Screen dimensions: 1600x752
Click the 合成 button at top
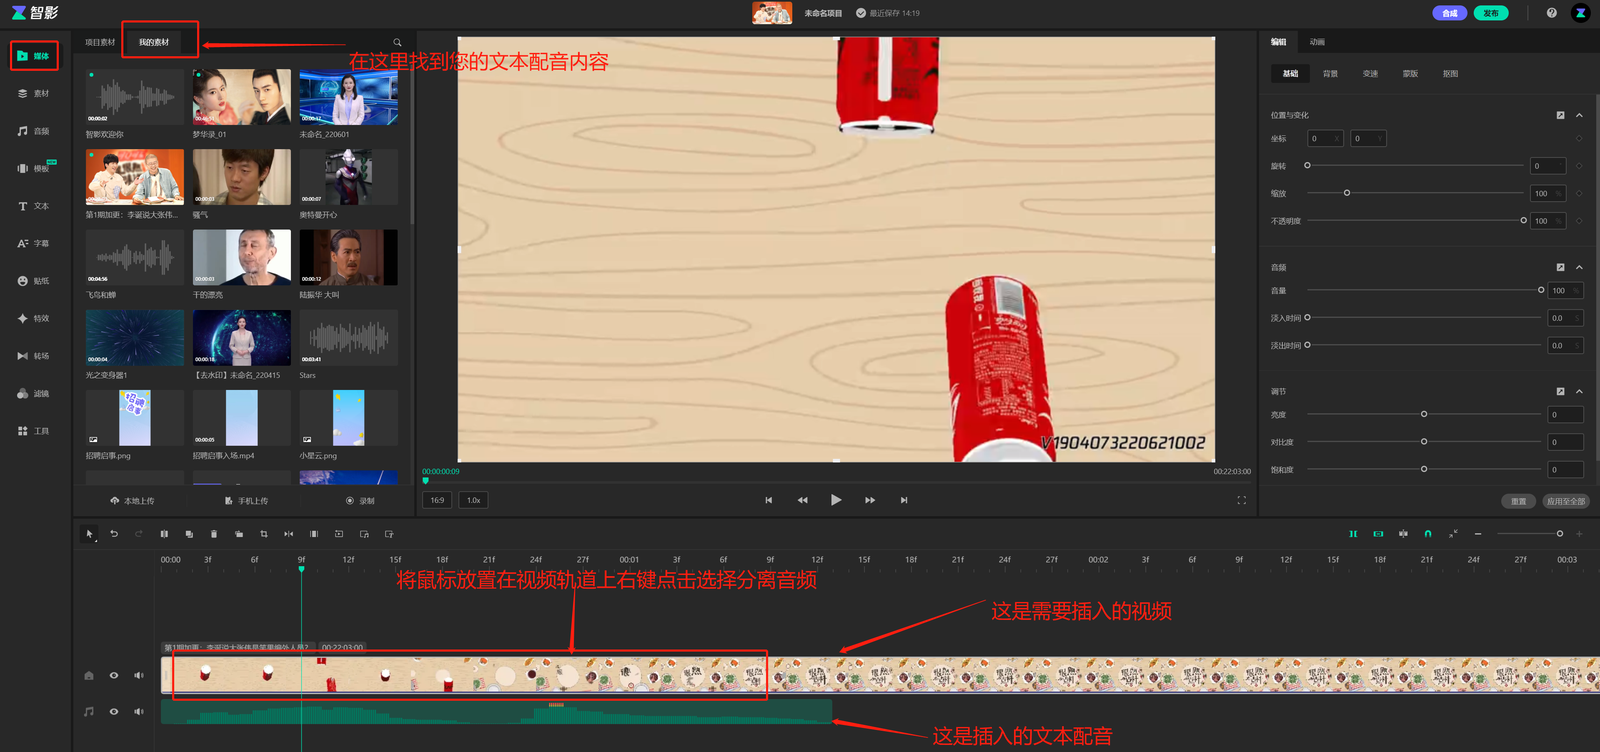tap(1449, 13)
